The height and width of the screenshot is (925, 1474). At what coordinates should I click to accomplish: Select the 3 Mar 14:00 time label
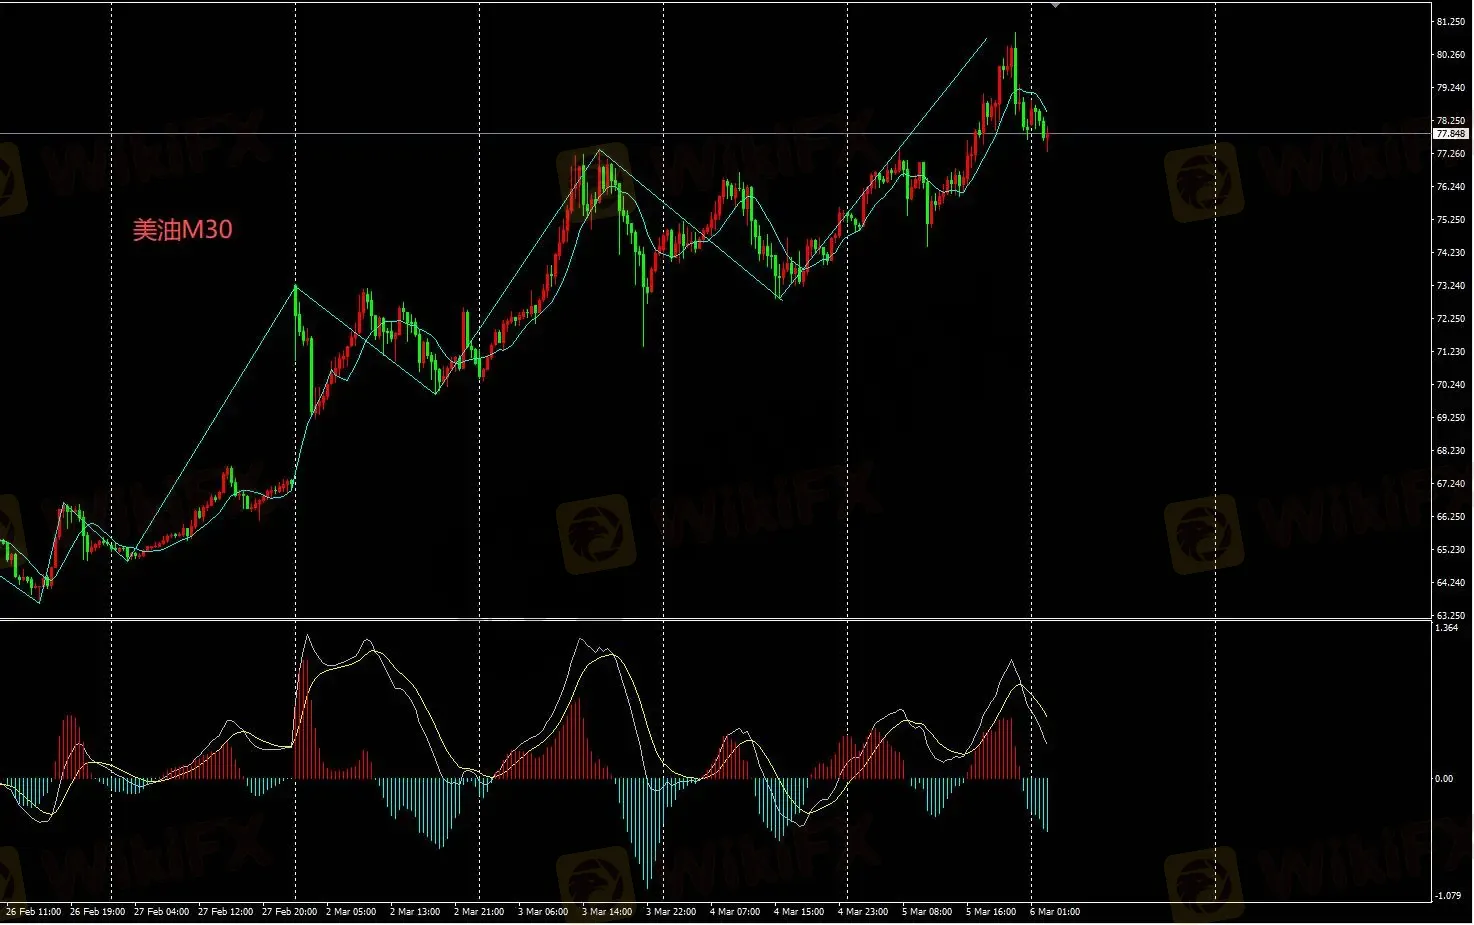point(607,912)
